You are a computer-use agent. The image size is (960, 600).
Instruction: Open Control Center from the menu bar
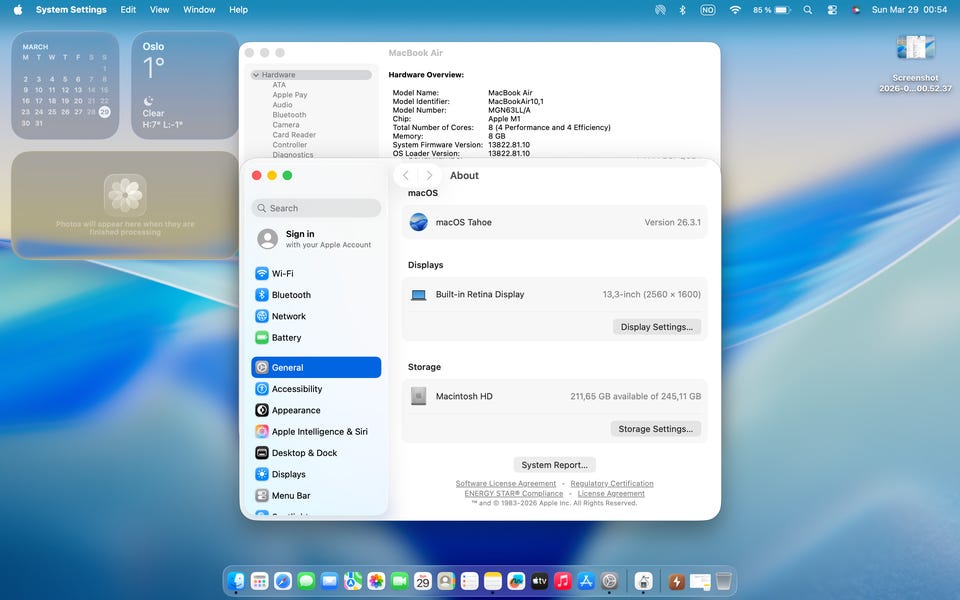click(832, 10)
